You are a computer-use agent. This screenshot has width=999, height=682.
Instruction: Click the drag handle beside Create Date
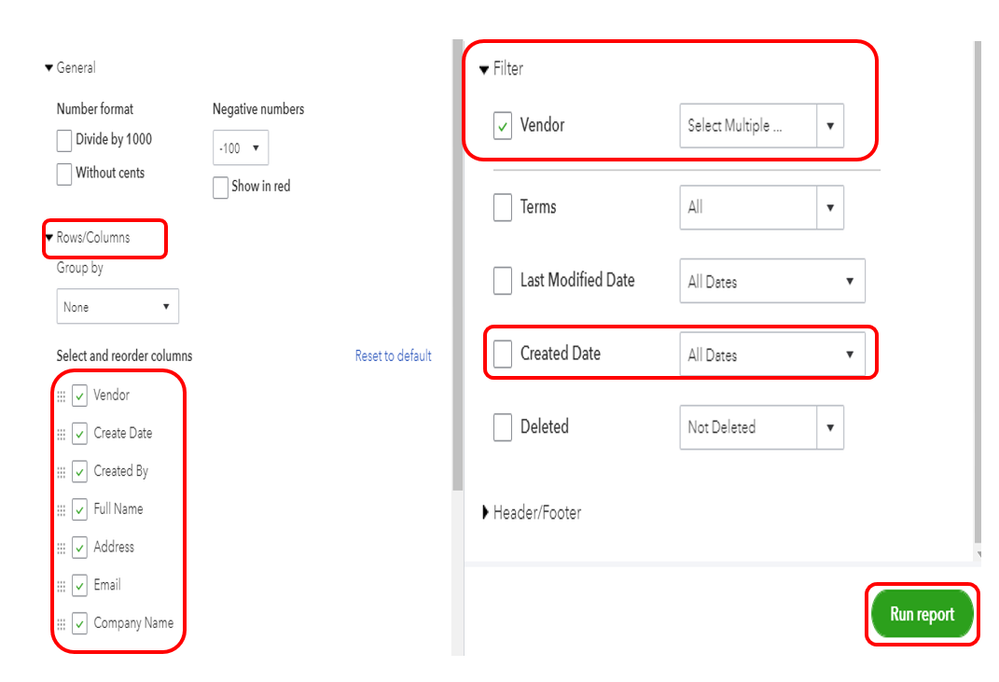[61, 434]
